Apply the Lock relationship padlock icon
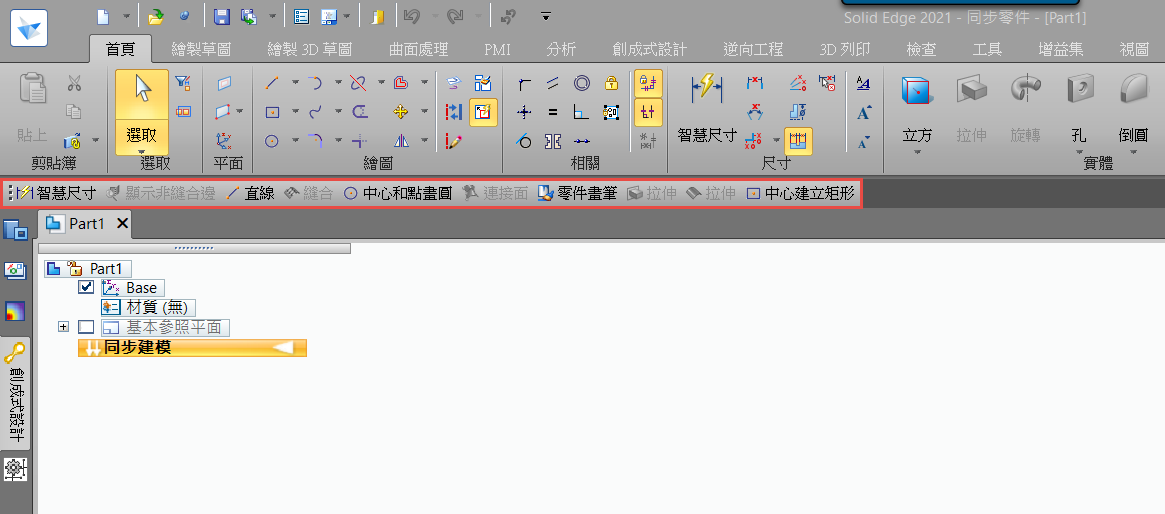The image size is (1165, 514). pyautogui.click(x=611, y=83)
